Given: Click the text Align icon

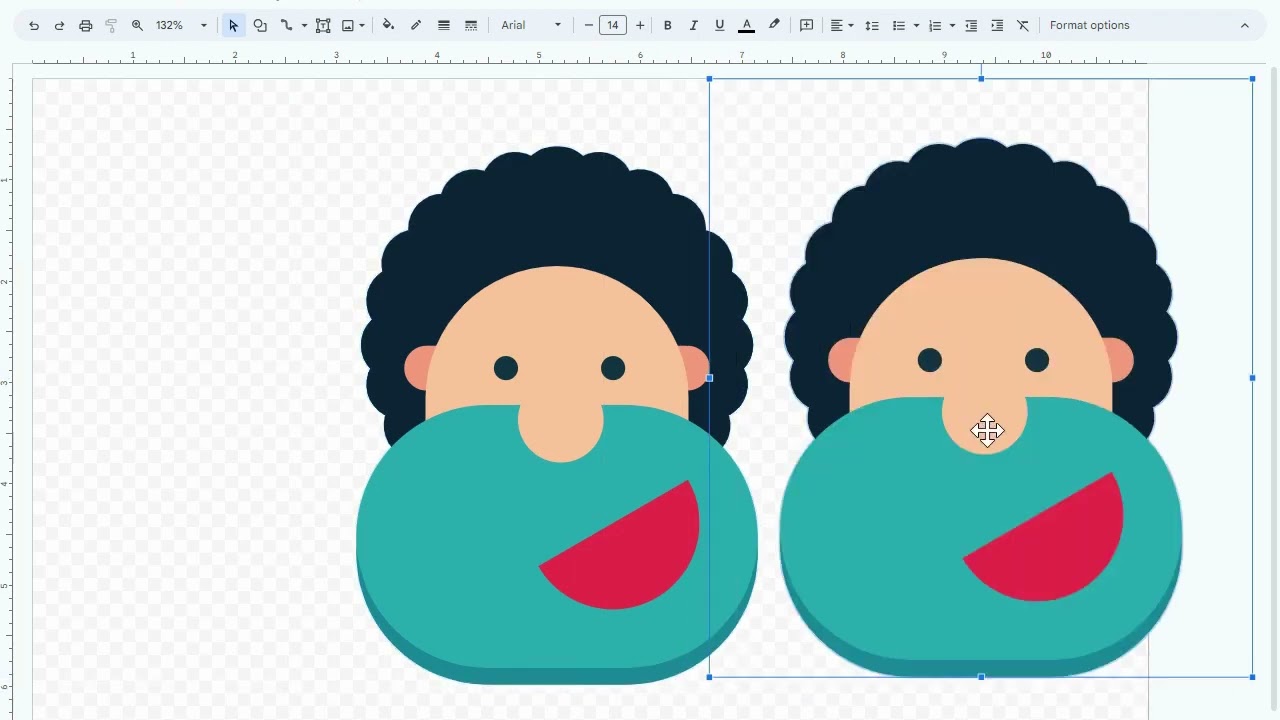Looking at the screenshot, I should click(x=837, y=25).
